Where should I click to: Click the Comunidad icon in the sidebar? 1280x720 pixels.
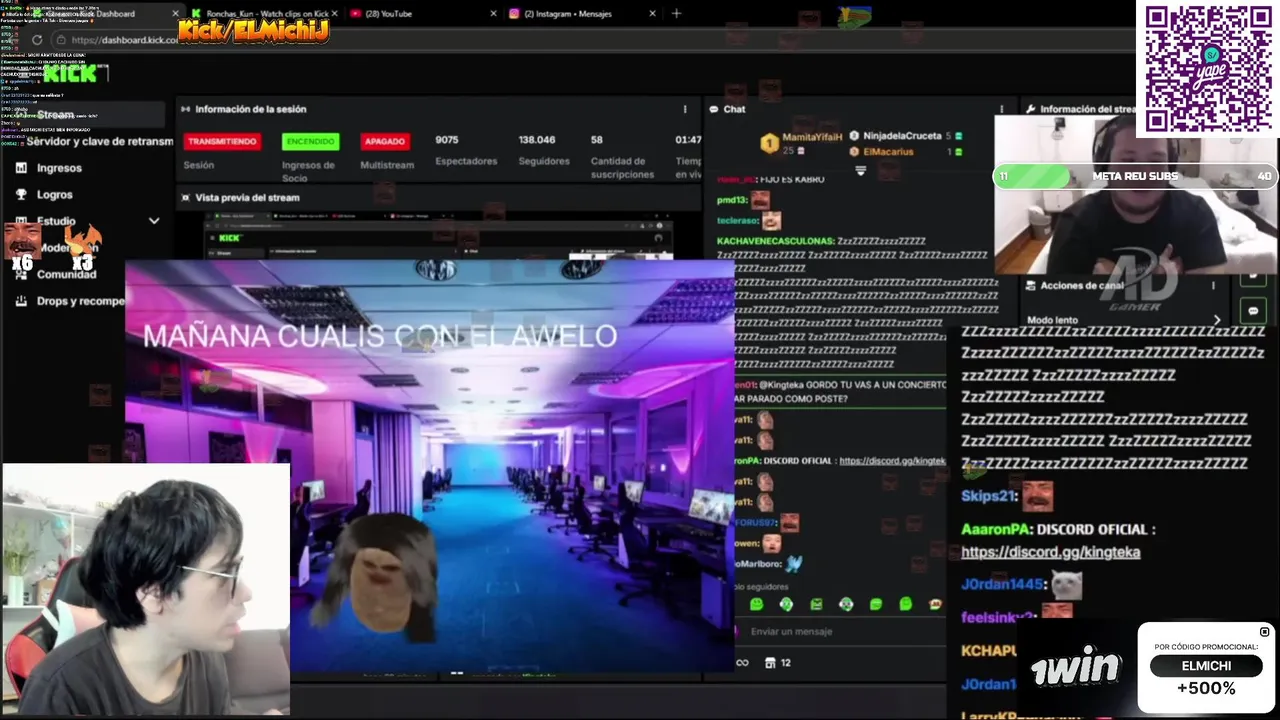point(21,273)
